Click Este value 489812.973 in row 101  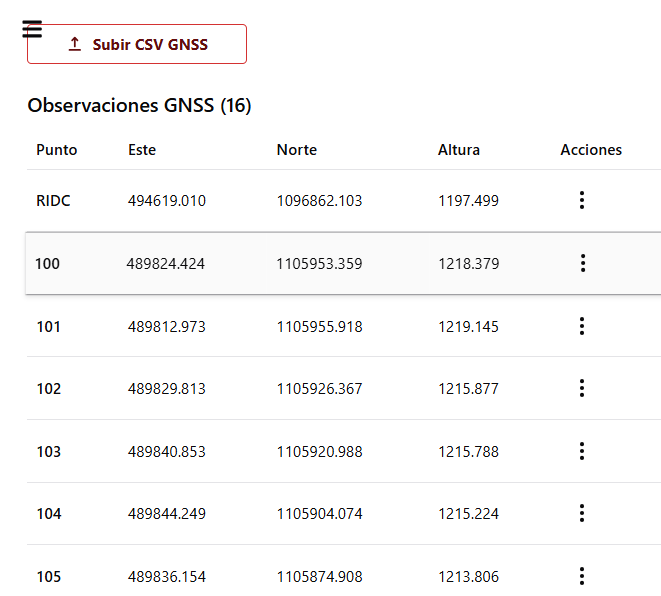[167, 327]
